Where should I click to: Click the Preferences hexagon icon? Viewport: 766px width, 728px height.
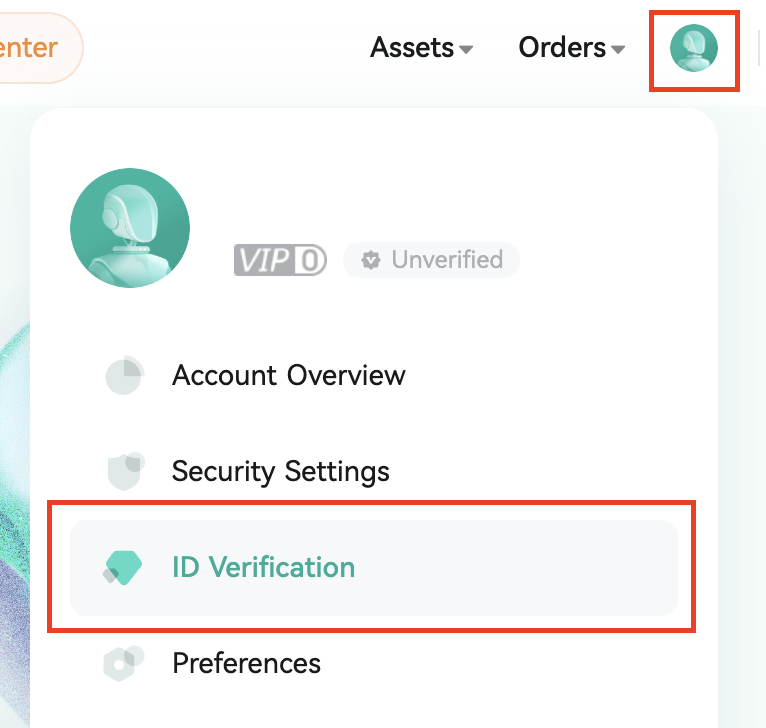pyautogui.click(x=124, y=663)
